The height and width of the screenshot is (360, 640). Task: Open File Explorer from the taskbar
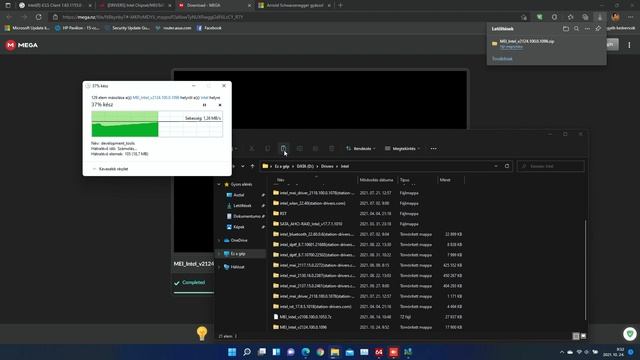pyautogui.click(x=335, y=352)
